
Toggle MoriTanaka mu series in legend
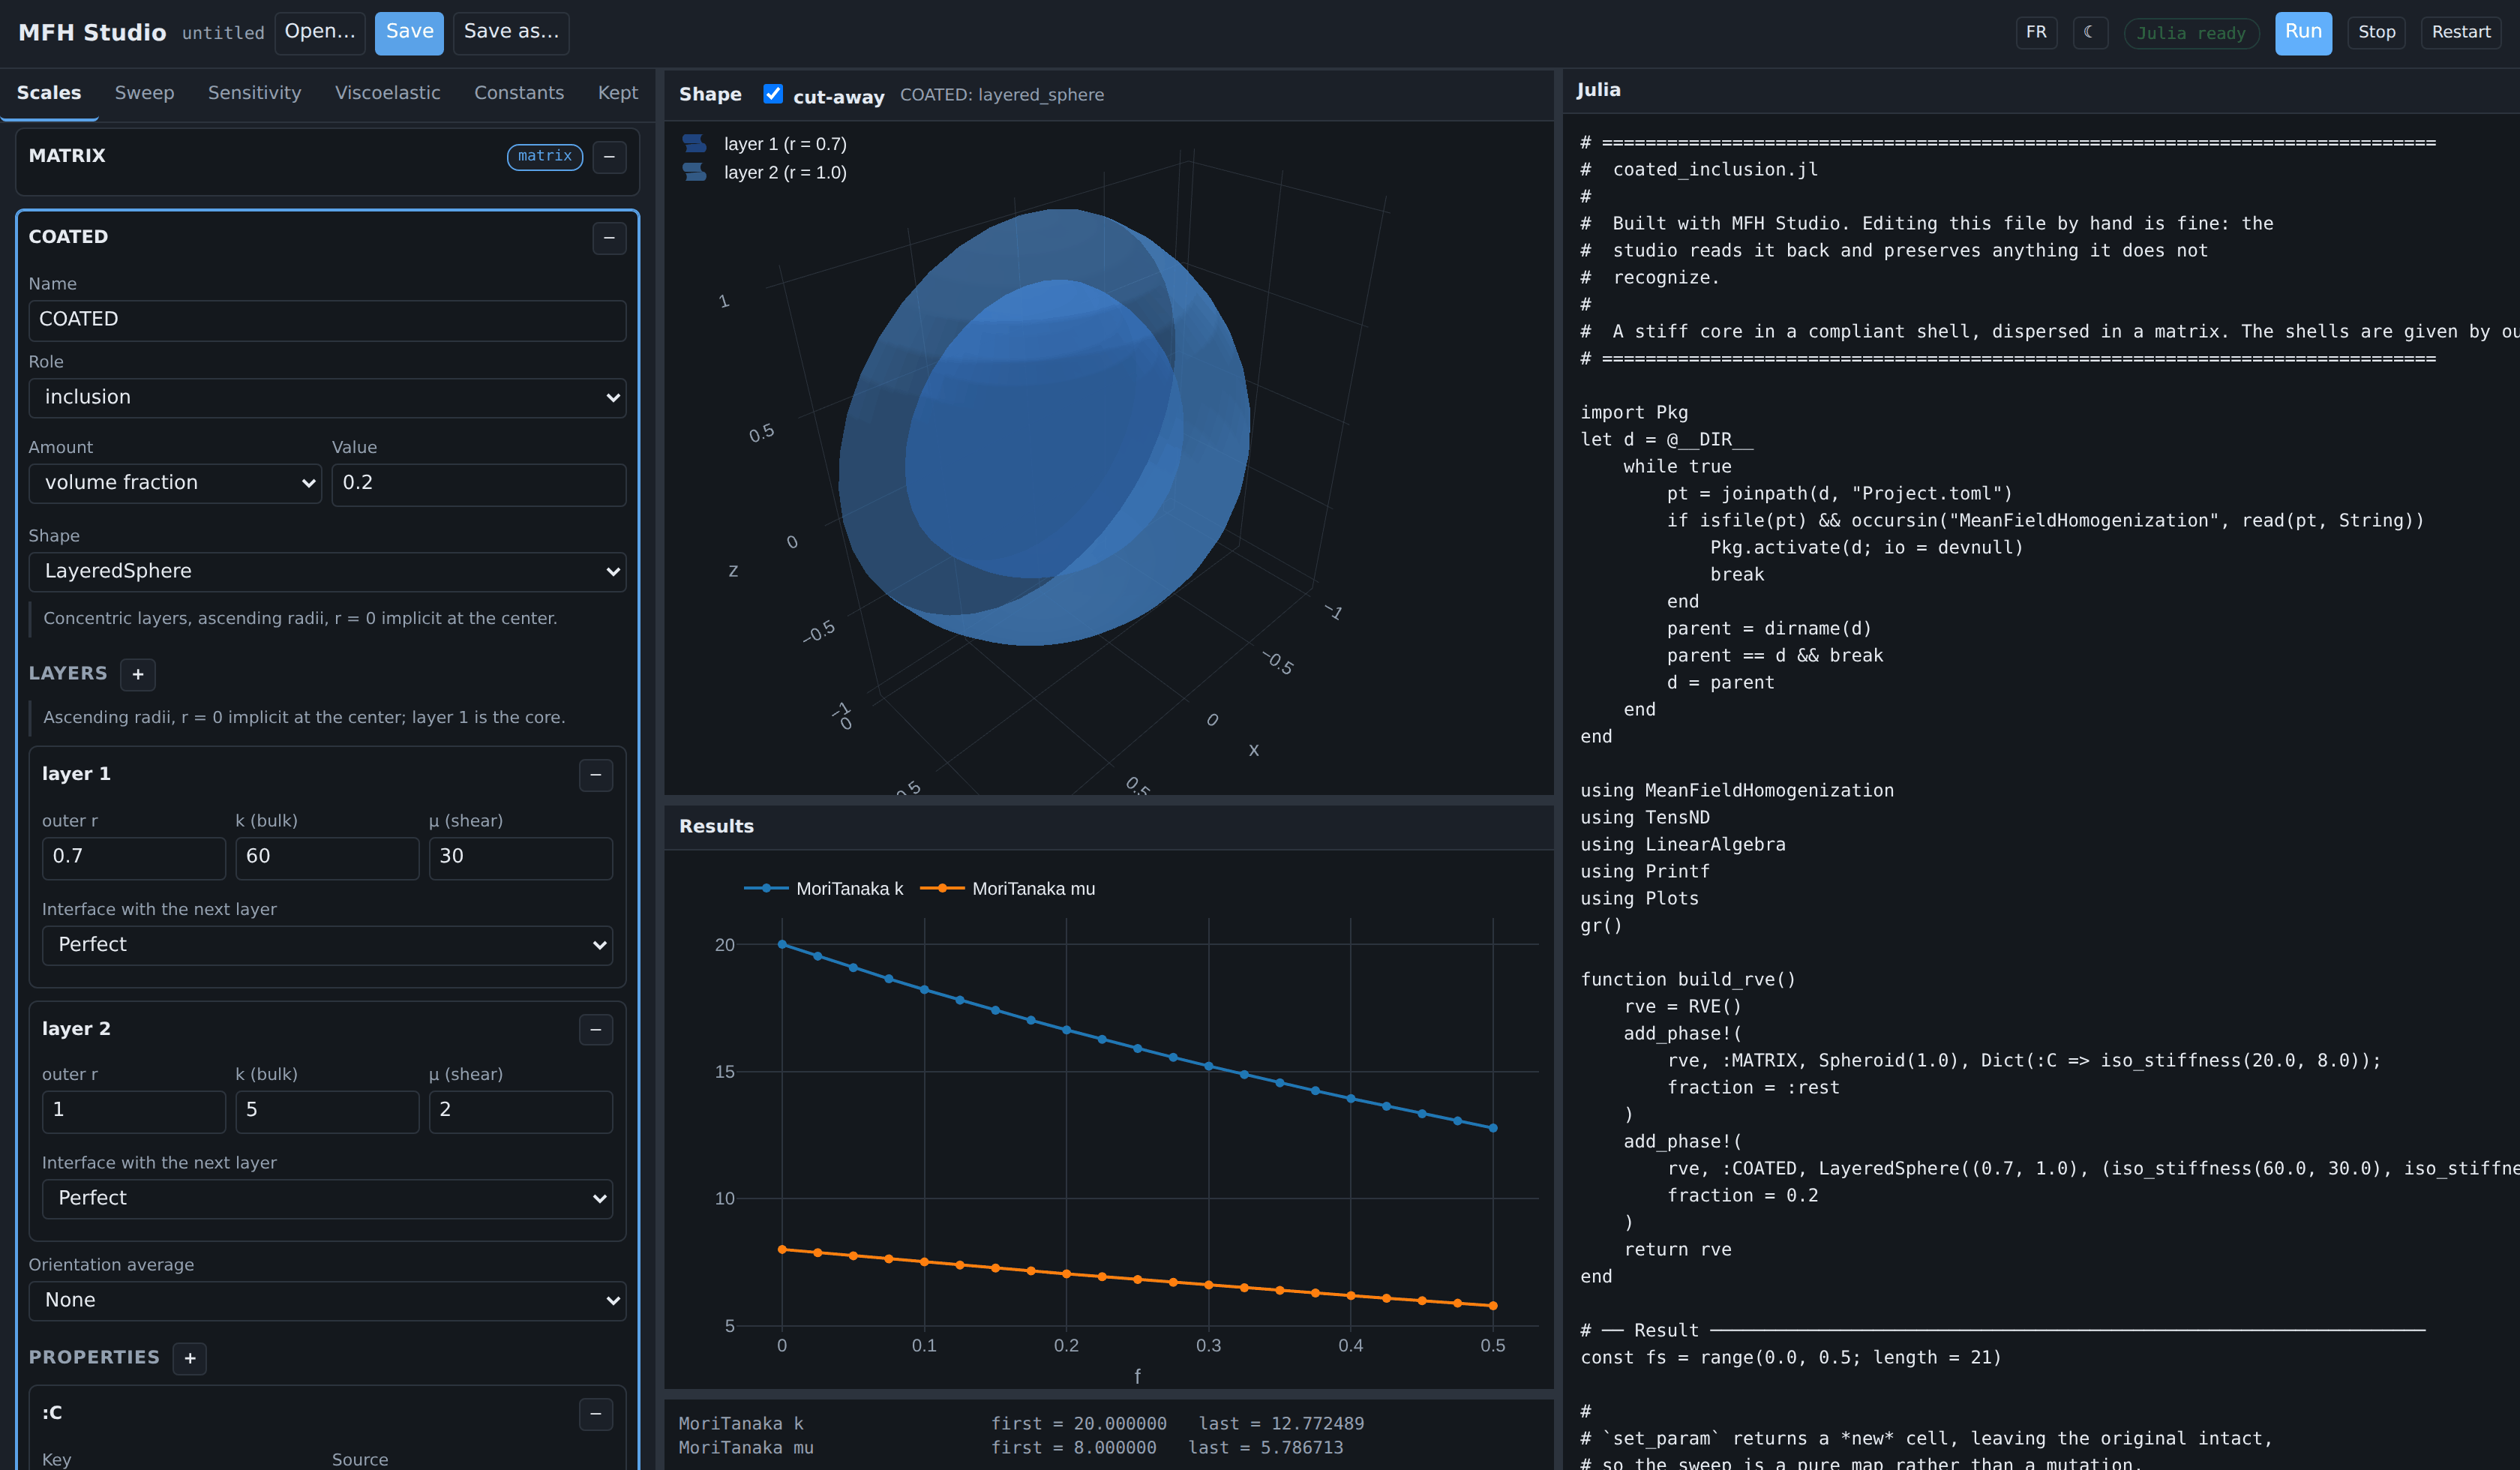pos(1008,888)
